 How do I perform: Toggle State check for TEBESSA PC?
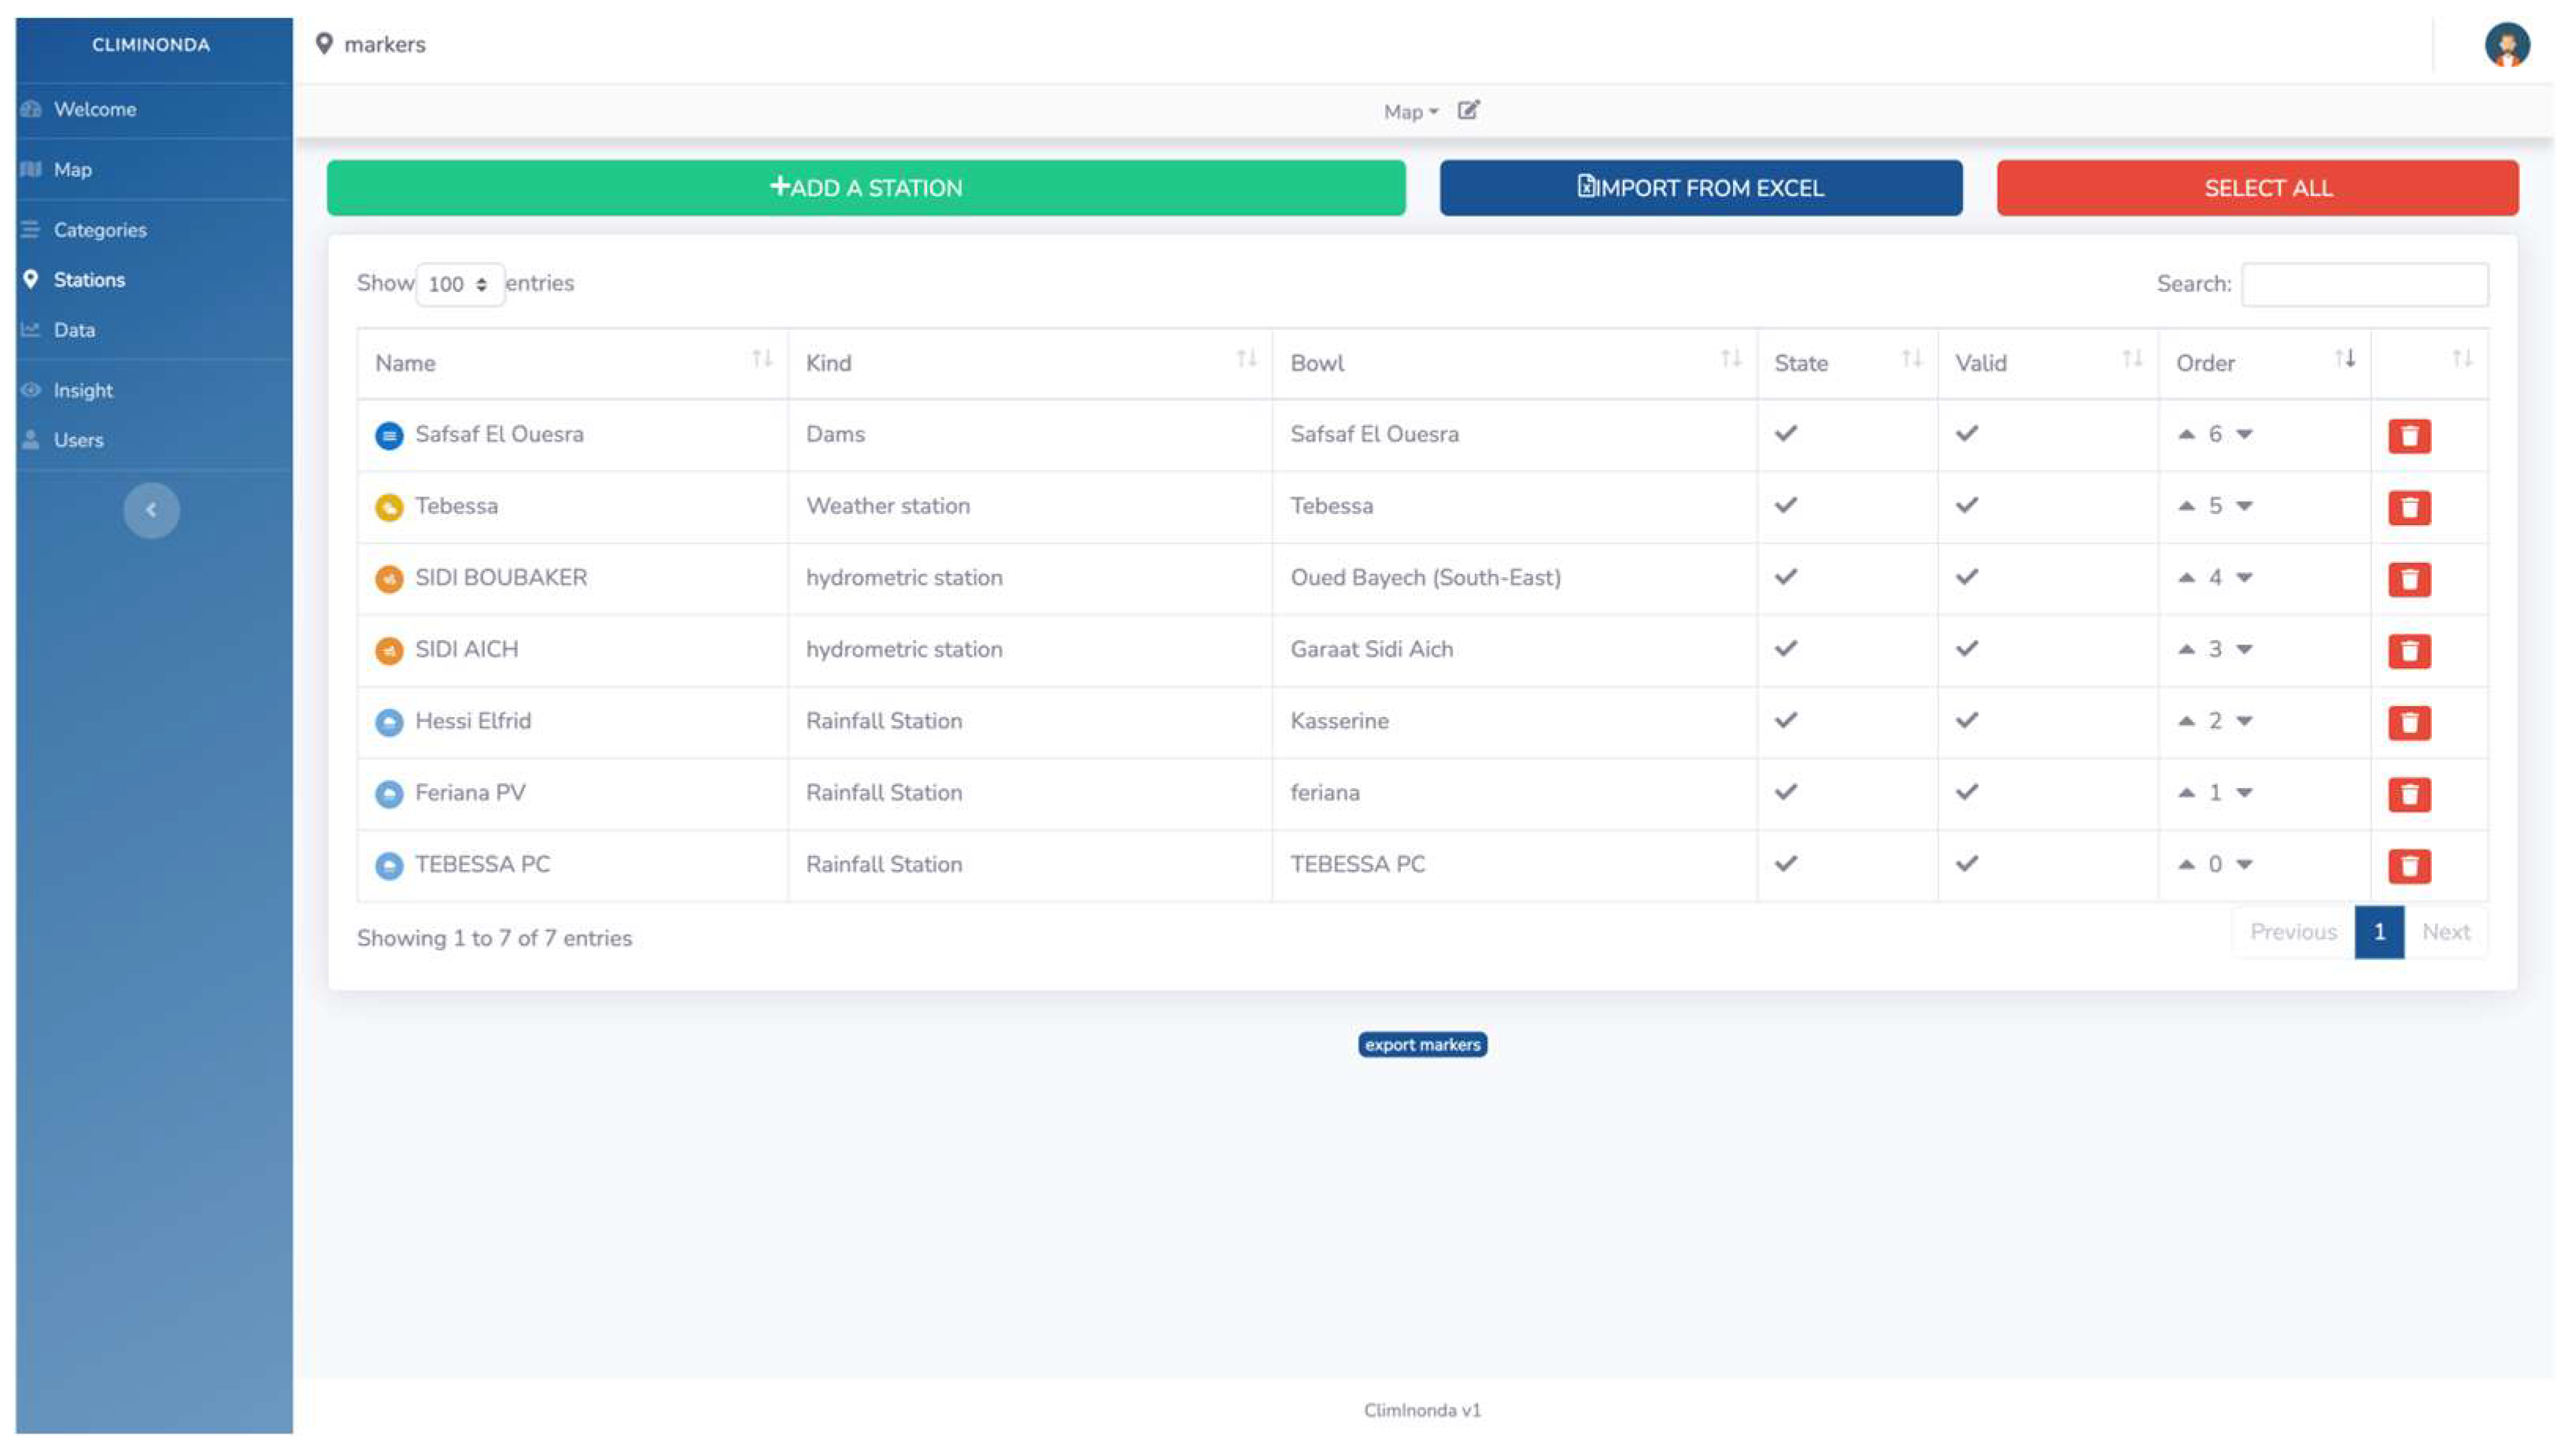tap(1786, 863)
